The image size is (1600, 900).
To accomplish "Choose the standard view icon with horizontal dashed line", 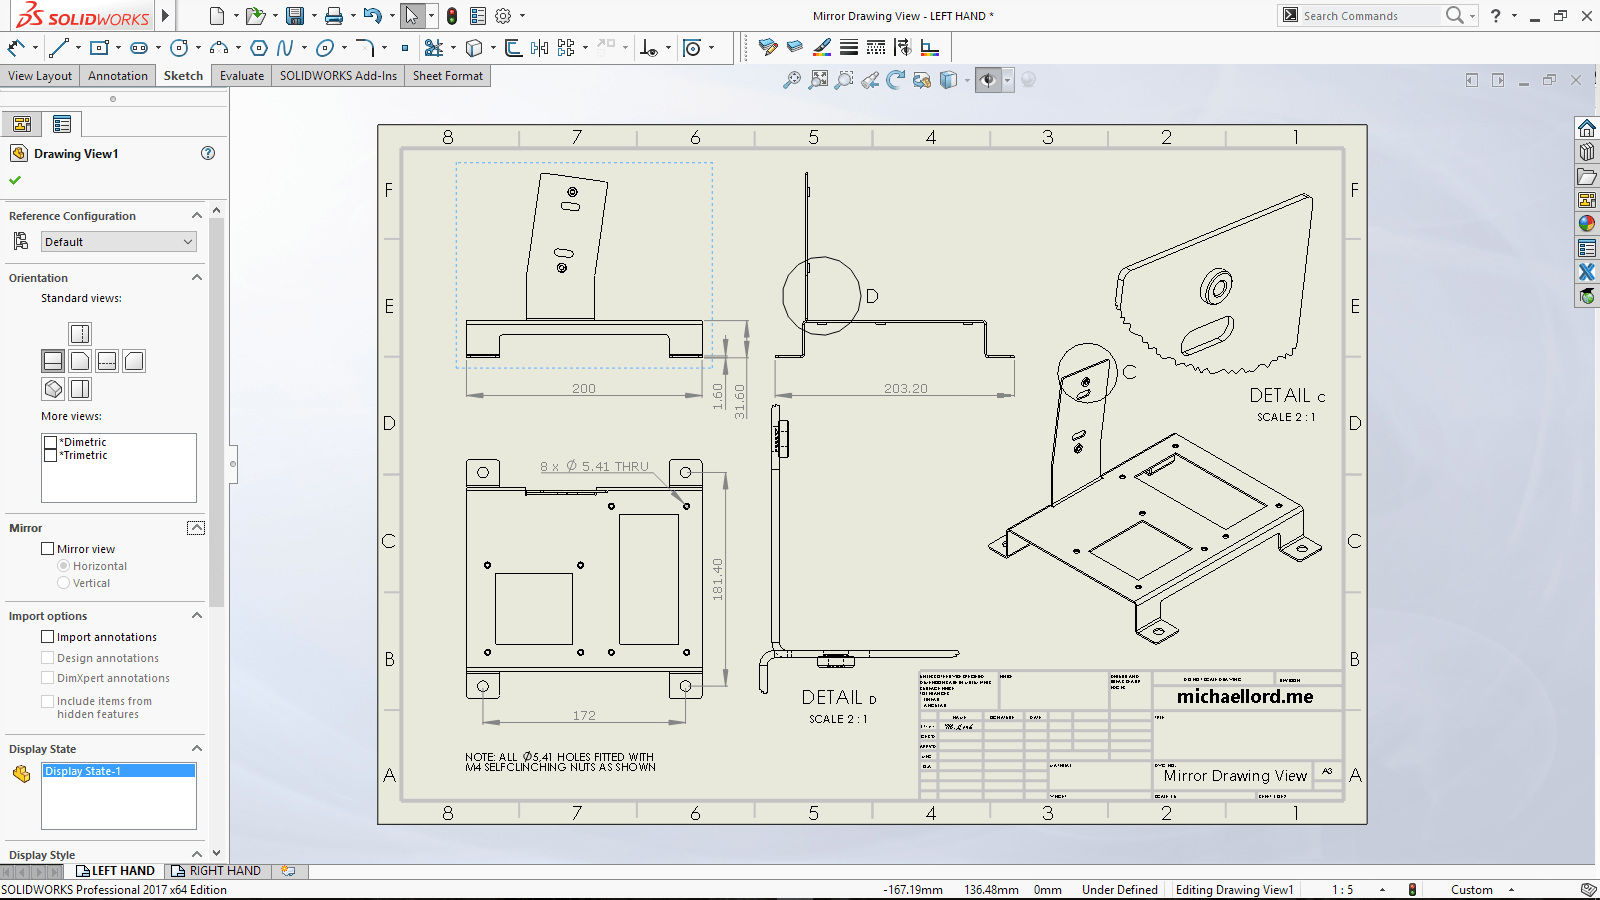I will pos(107,361).
